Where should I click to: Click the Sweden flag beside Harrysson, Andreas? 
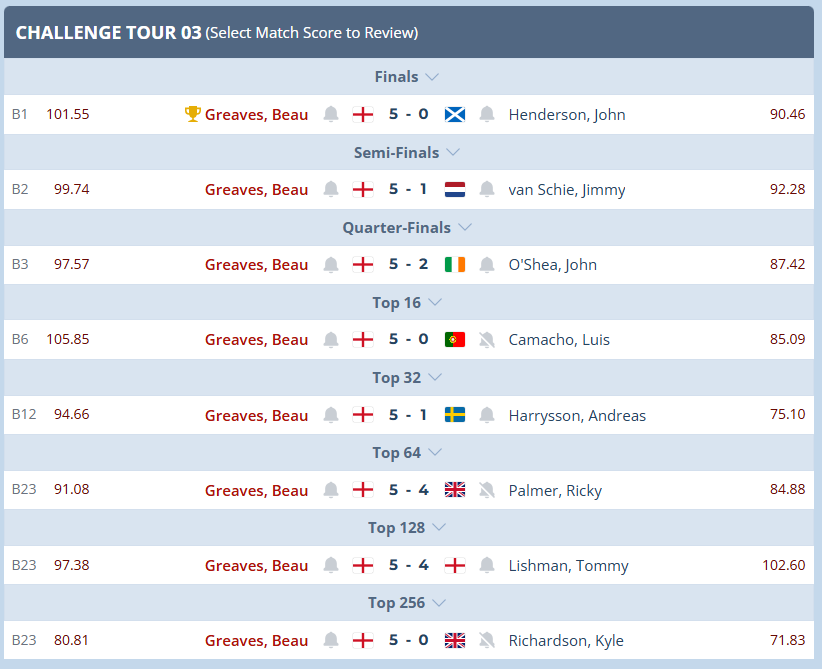coord(455,415)
